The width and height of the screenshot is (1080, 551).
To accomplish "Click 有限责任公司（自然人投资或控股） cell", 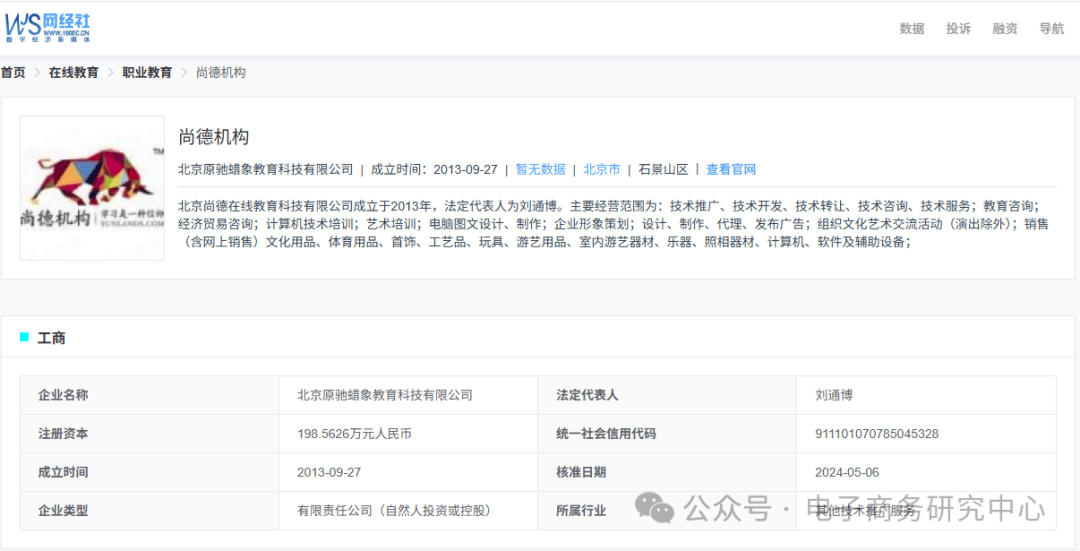I will click(408, 511).
